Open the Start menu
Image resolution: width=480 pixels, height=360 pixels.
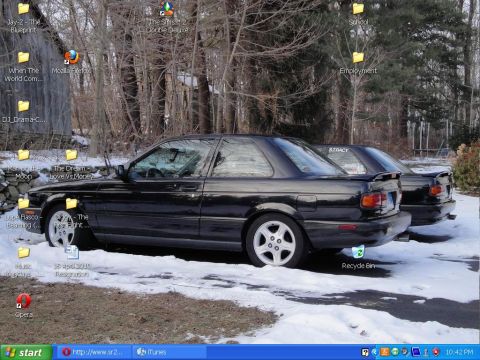(26, 352)
